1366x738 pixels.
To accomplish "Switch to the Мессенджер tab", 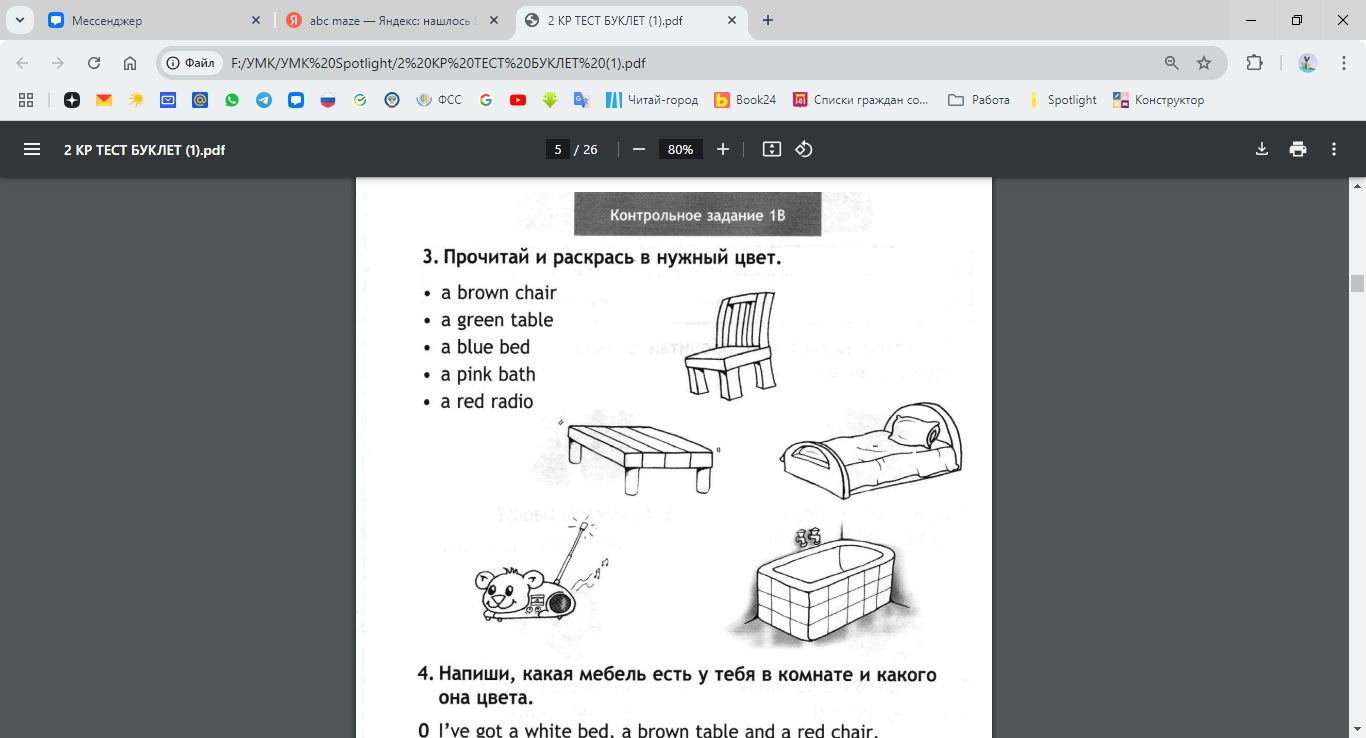I will (155, 20).
